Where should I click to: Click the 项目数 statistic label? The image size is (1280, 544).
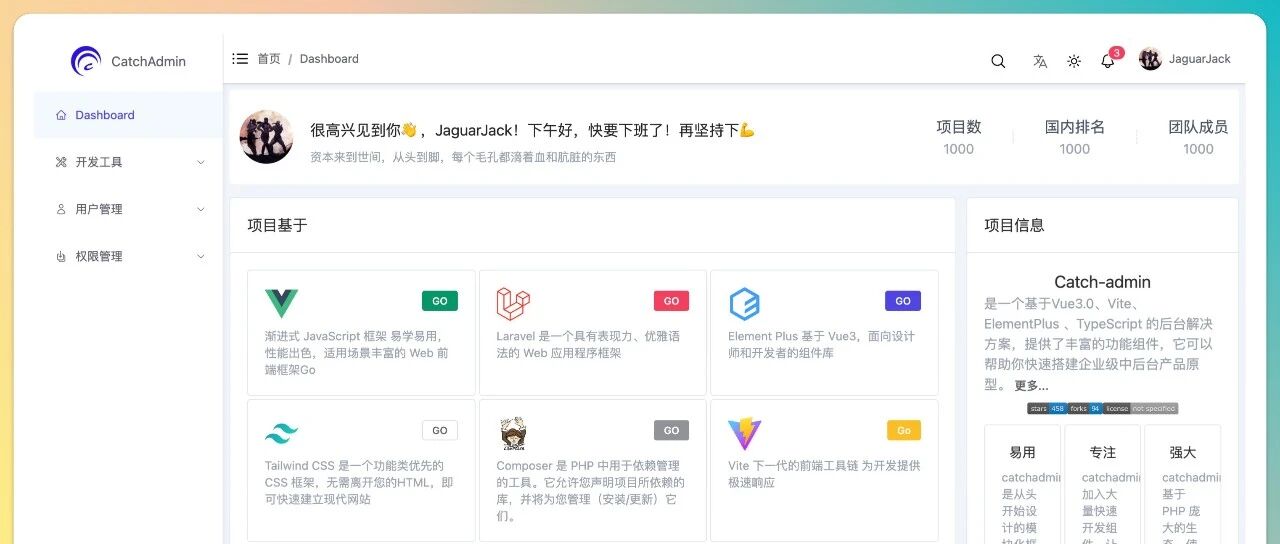pos(959,127)
